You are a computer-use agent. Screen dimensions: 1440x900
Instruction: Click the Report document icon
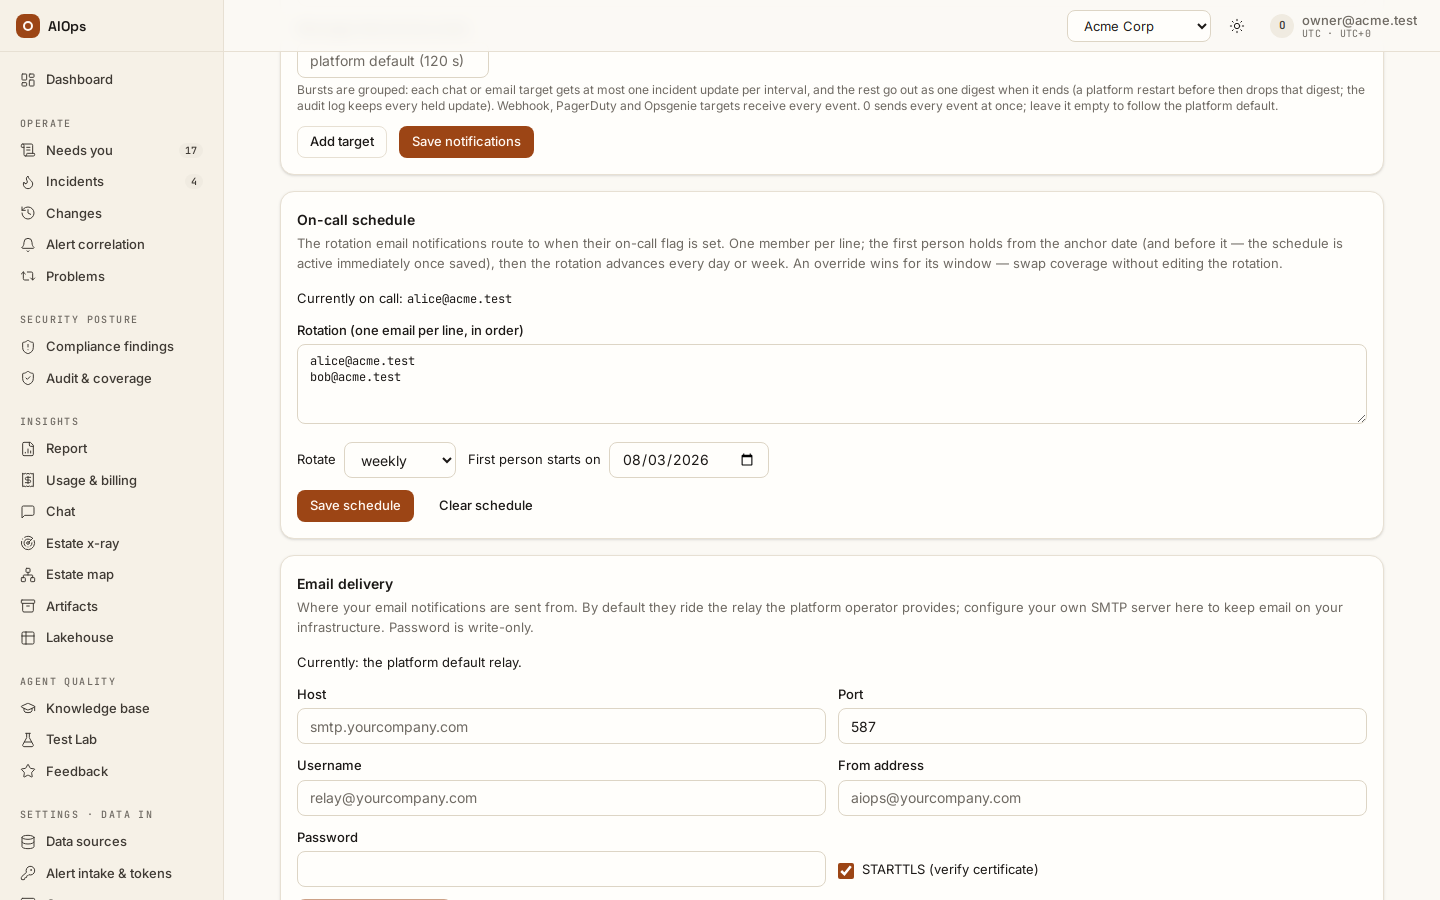tap(28, 449)
